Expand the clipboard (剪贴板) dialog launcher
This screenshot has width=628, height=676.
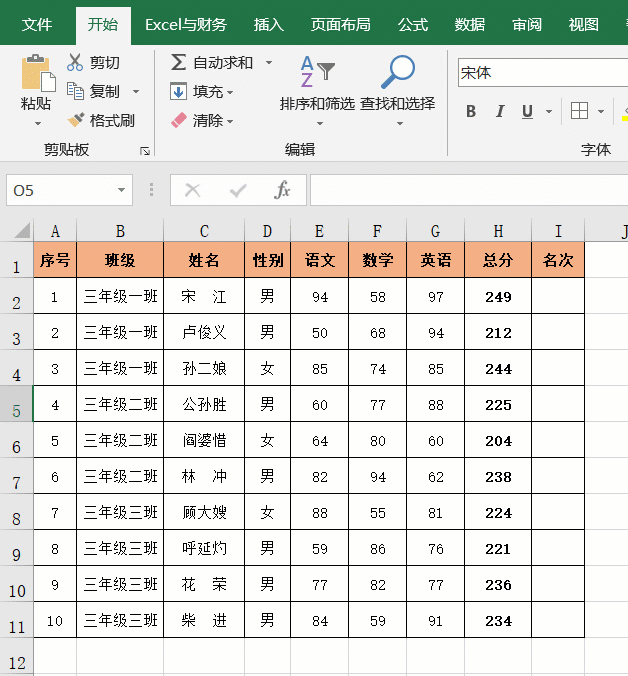pos(145,151)
